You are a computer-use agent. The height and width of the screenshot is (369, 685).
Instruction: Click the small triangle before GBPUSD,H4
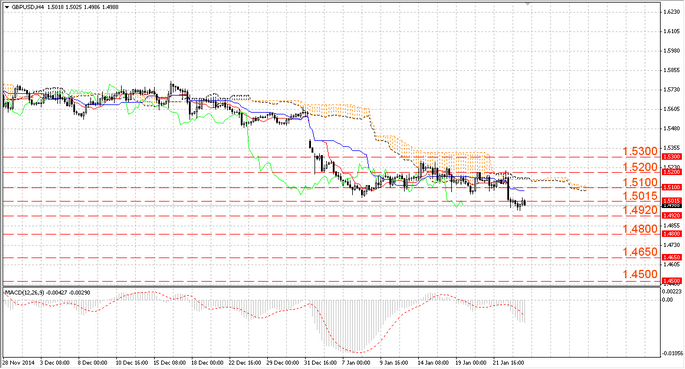(x=7, y=7)
